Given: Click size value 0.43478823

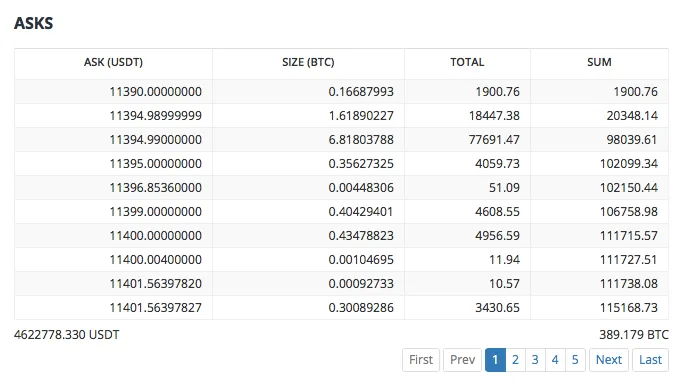Looking at the screenshot, I should pos(361,236).
